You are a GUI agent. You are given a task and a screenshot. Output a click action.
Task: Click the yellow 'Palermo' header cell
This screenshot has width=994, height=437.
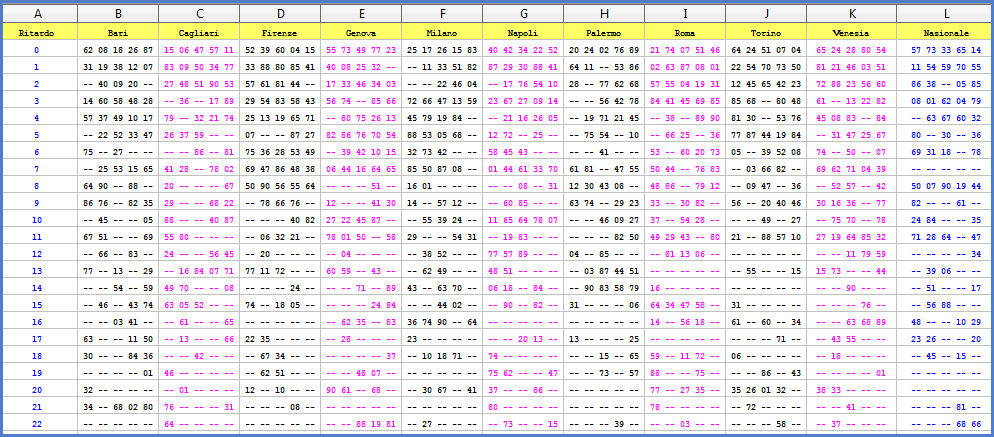pos(604,32)
